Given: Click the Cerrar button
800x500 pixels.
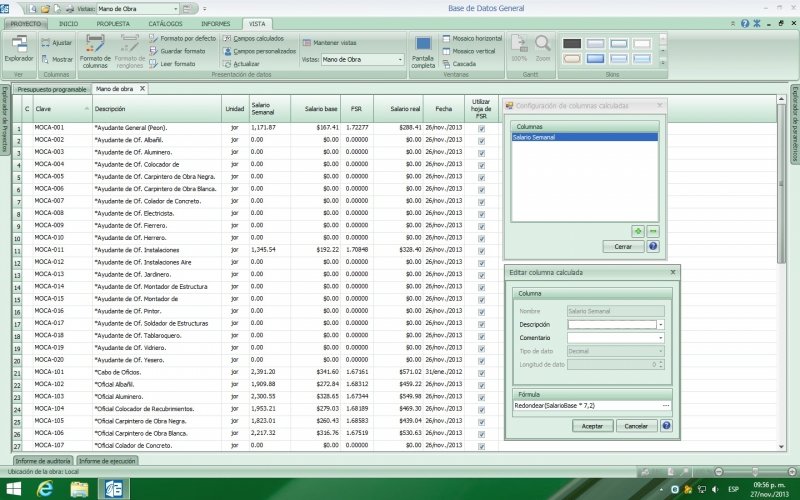Looking at the screenshot, I should pyautogui.click(x=623, y=246).
